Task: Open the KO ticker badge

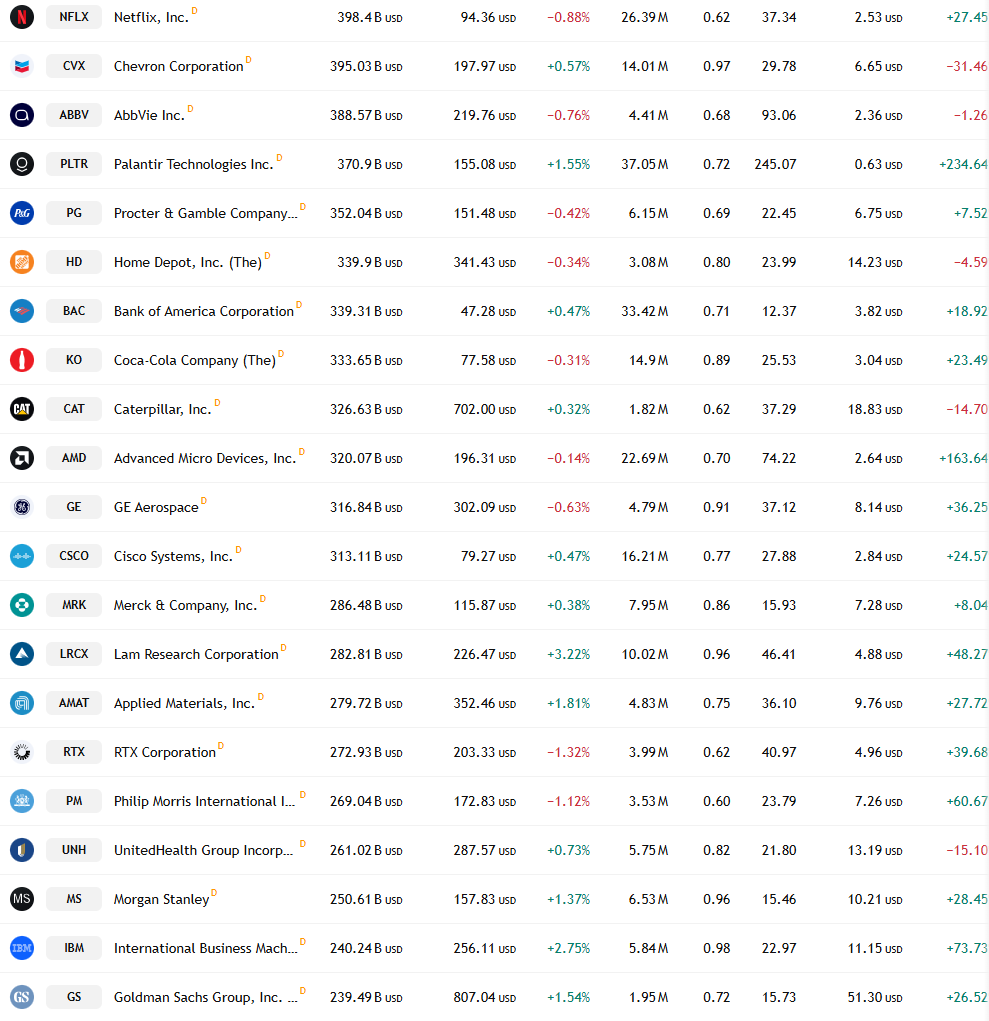Action: click(74, 360)
